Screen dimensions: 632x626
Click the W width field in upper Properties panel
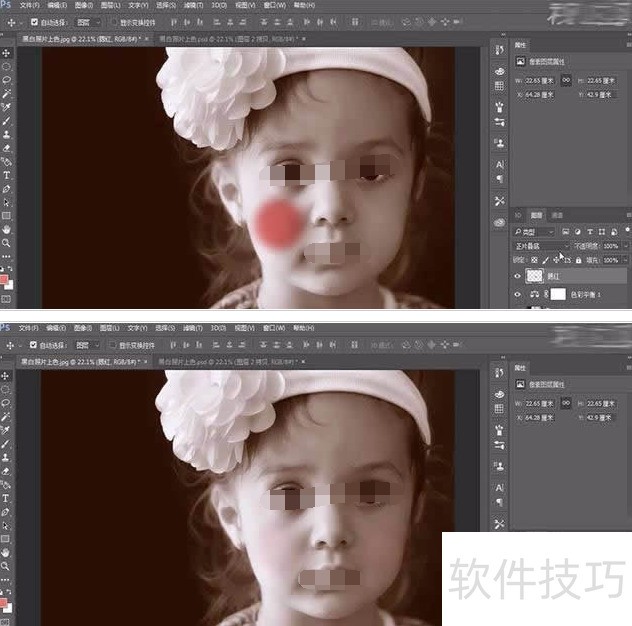[538, 81]
